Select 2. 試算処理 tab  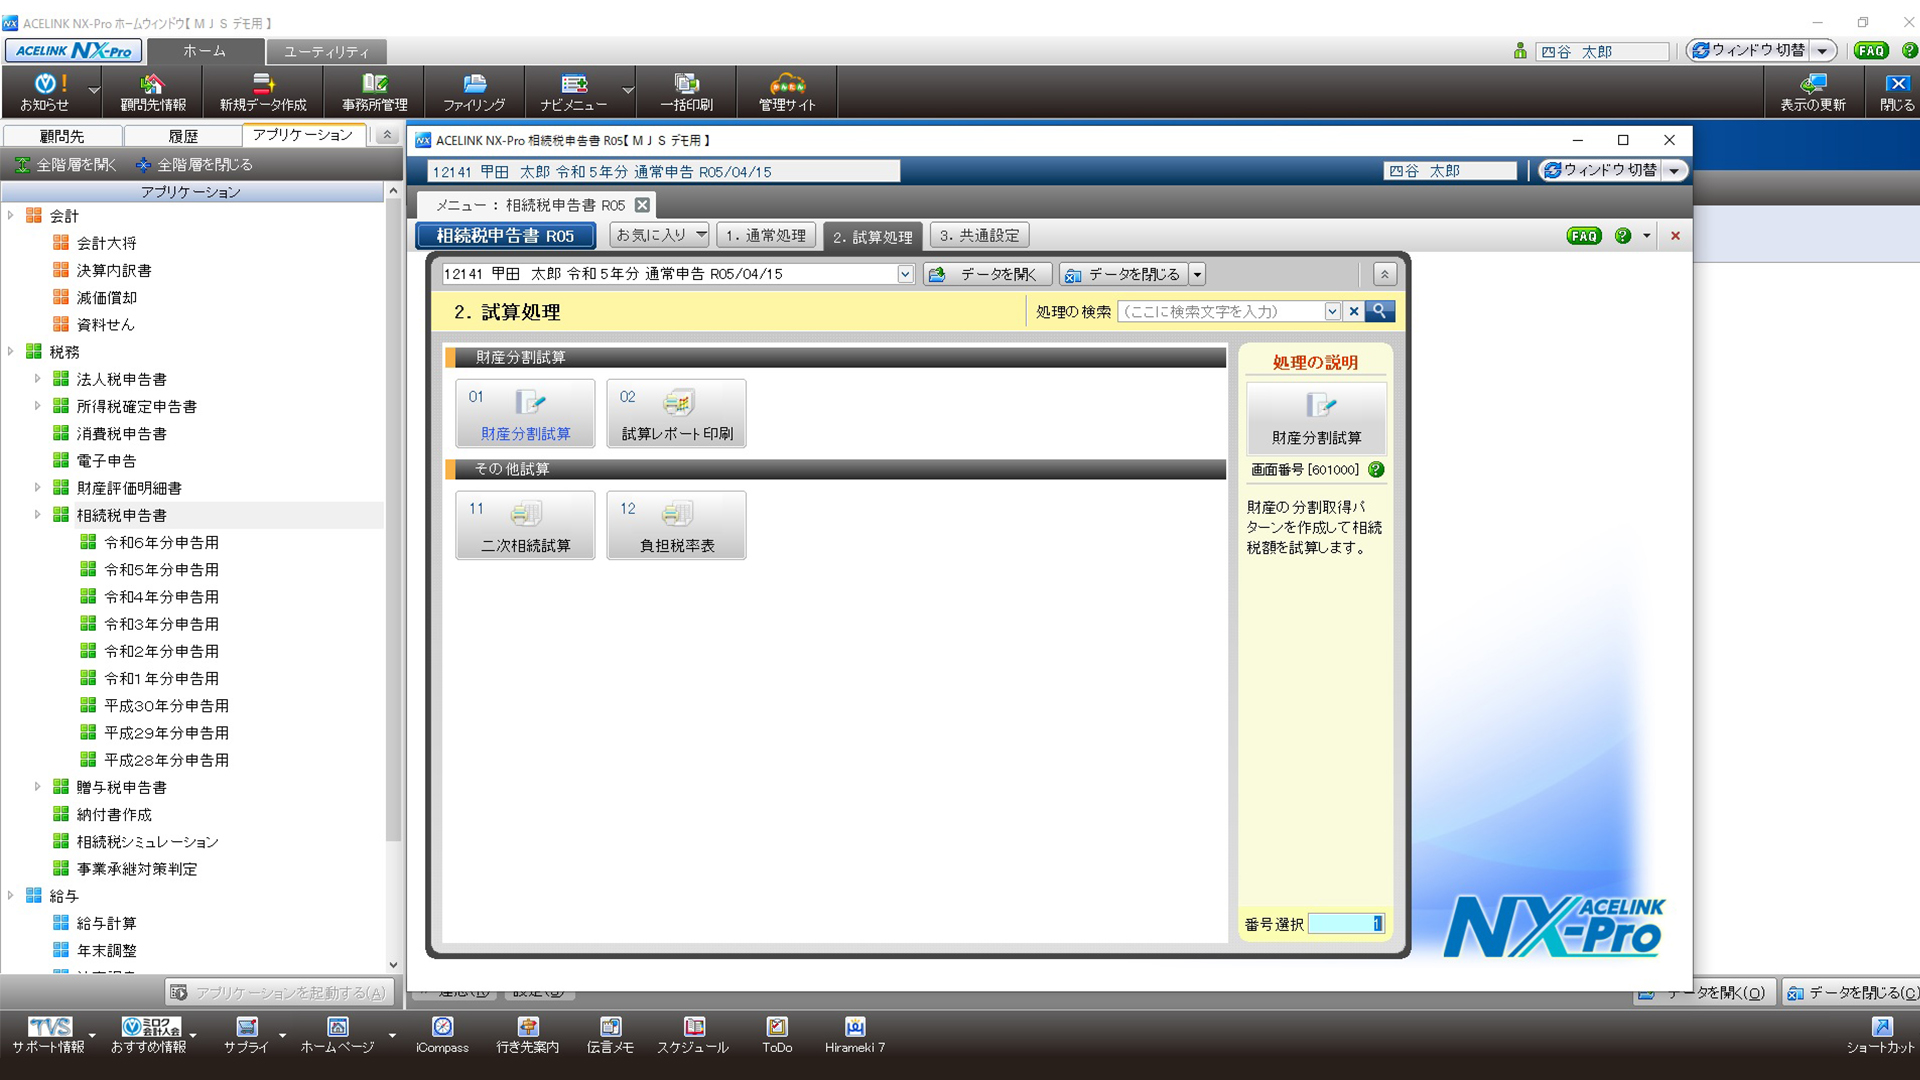point(873,237)
